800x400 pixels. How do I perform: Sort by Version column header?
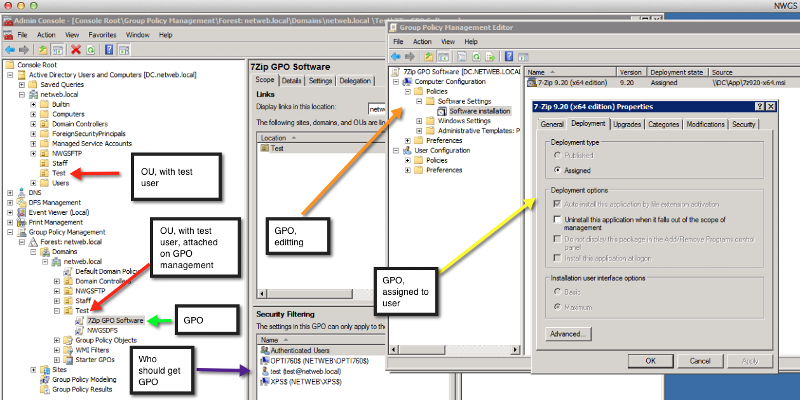632,72
